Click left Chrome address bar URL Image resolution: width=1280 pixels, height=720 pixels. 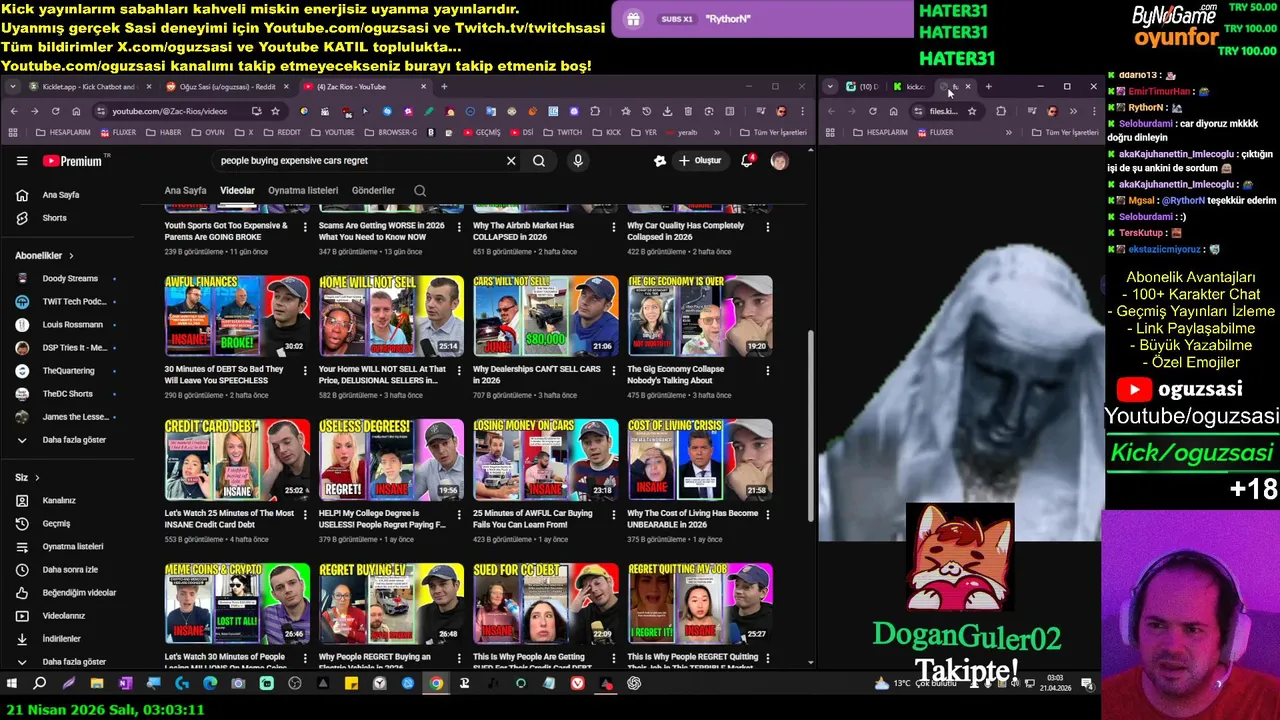(169, 111)
